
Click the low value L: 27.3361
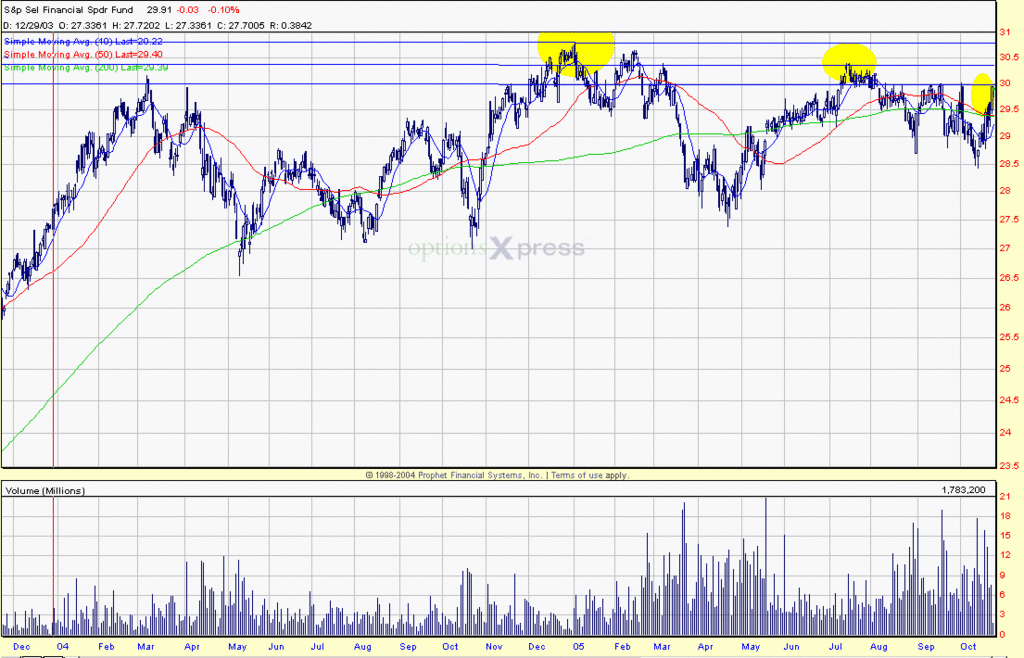[x=188, y=25]
